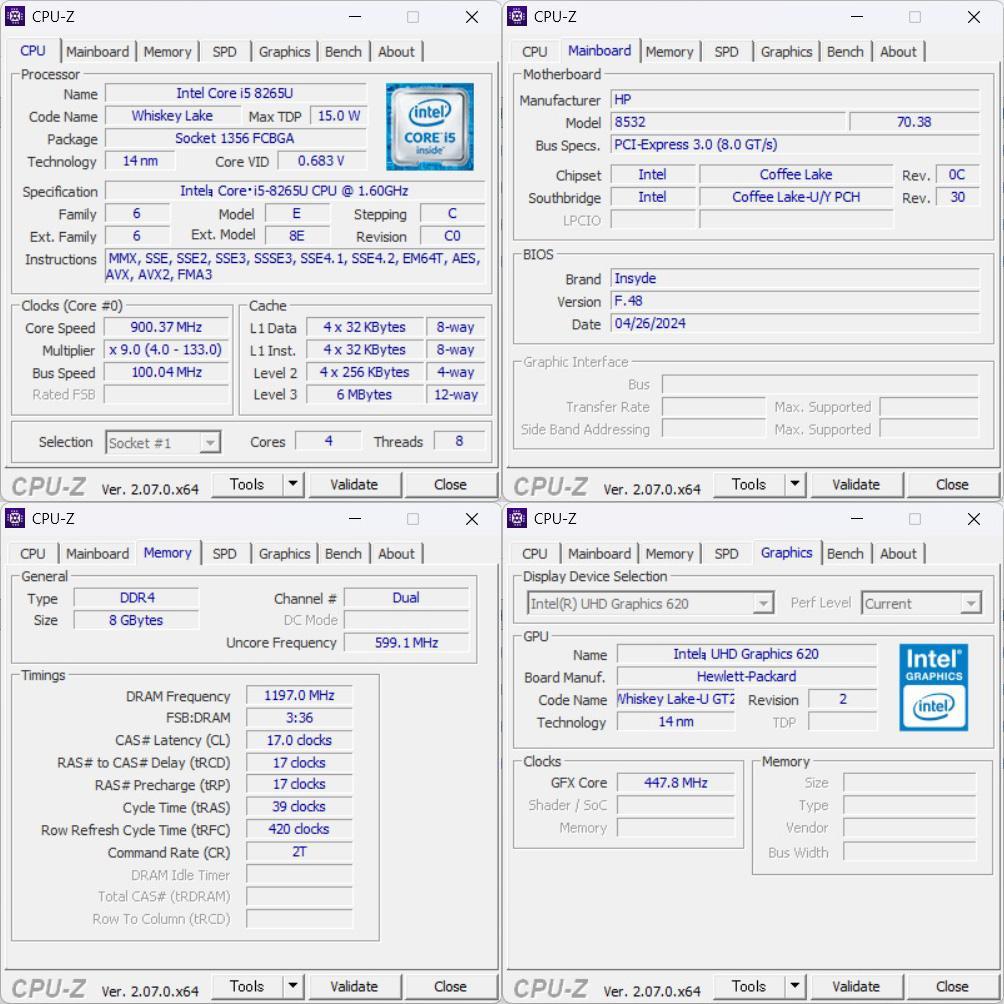Open the Display Device Selection dropdown
This screenshot has width=1004, height=1004.
pyautogui.click(x=764, y=603)
